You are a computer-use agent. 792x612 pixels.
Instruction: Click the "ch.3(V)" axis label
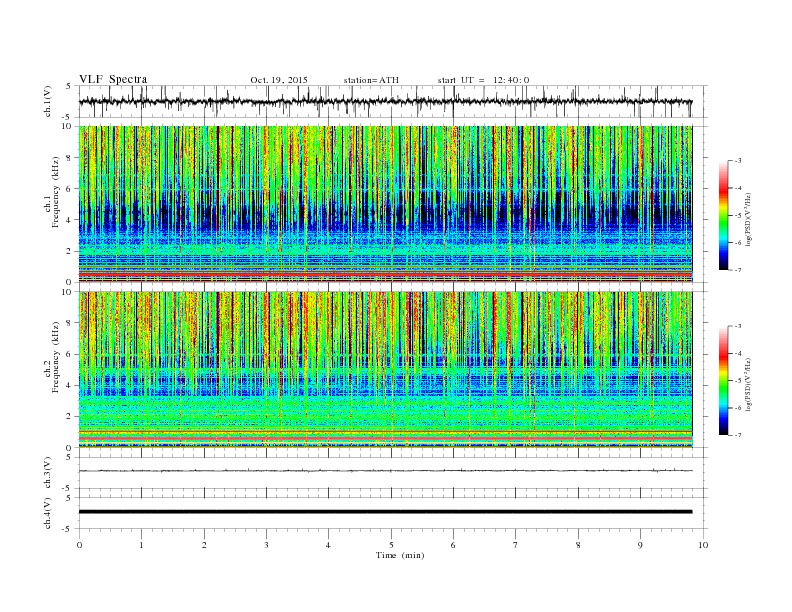point(48,473)
